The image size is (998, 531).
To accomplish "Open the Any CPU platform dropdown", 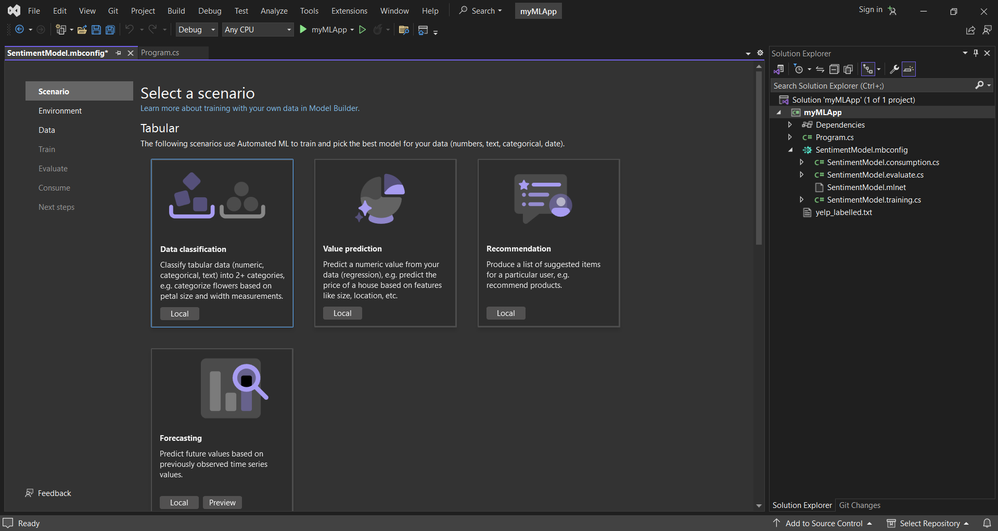I will coord(257,29).
